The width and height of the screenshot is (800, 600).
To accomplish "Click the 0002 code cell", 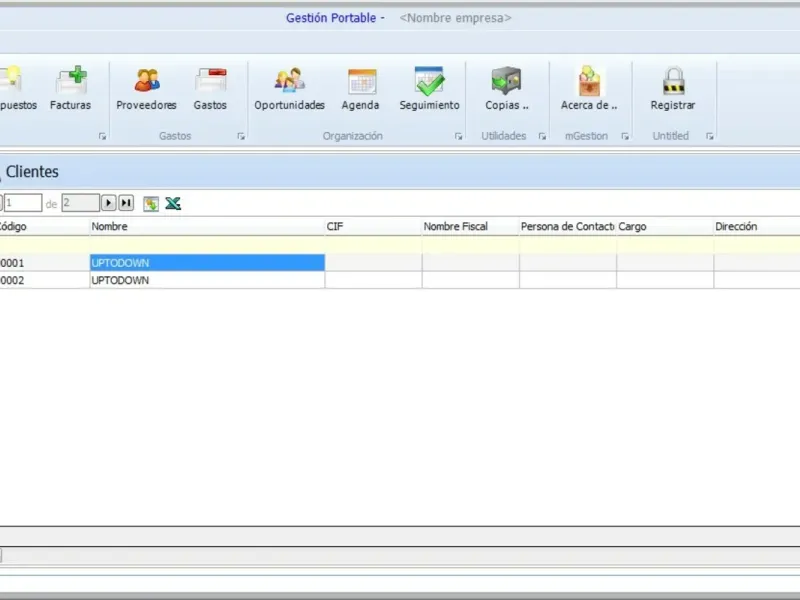I will (44, 280).
